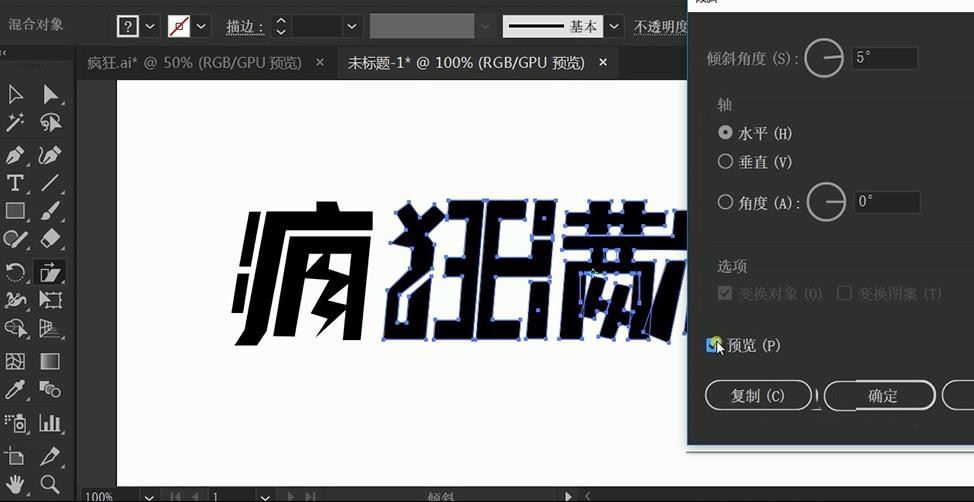
Task: Select the Gradient tool
Action: click(50, 361)
